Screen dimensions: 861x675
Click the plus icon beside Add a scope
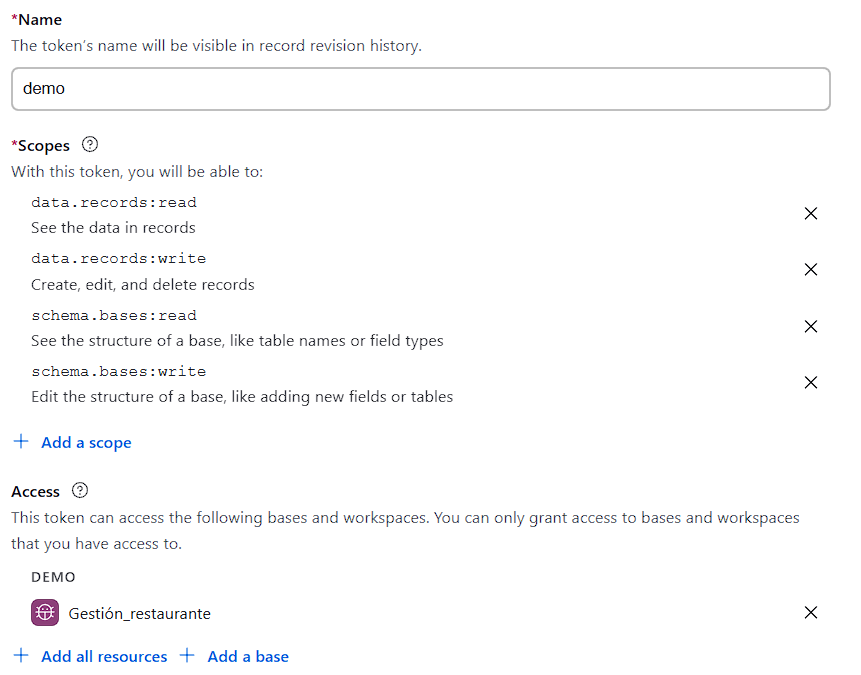(x=20, y=441)
